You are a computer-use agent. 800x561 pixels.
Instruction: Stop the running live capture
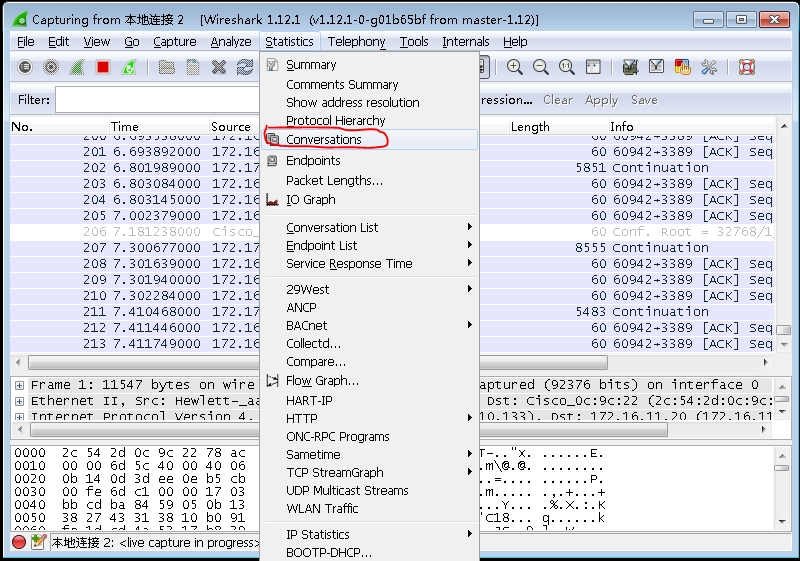[x=103, y=67]
